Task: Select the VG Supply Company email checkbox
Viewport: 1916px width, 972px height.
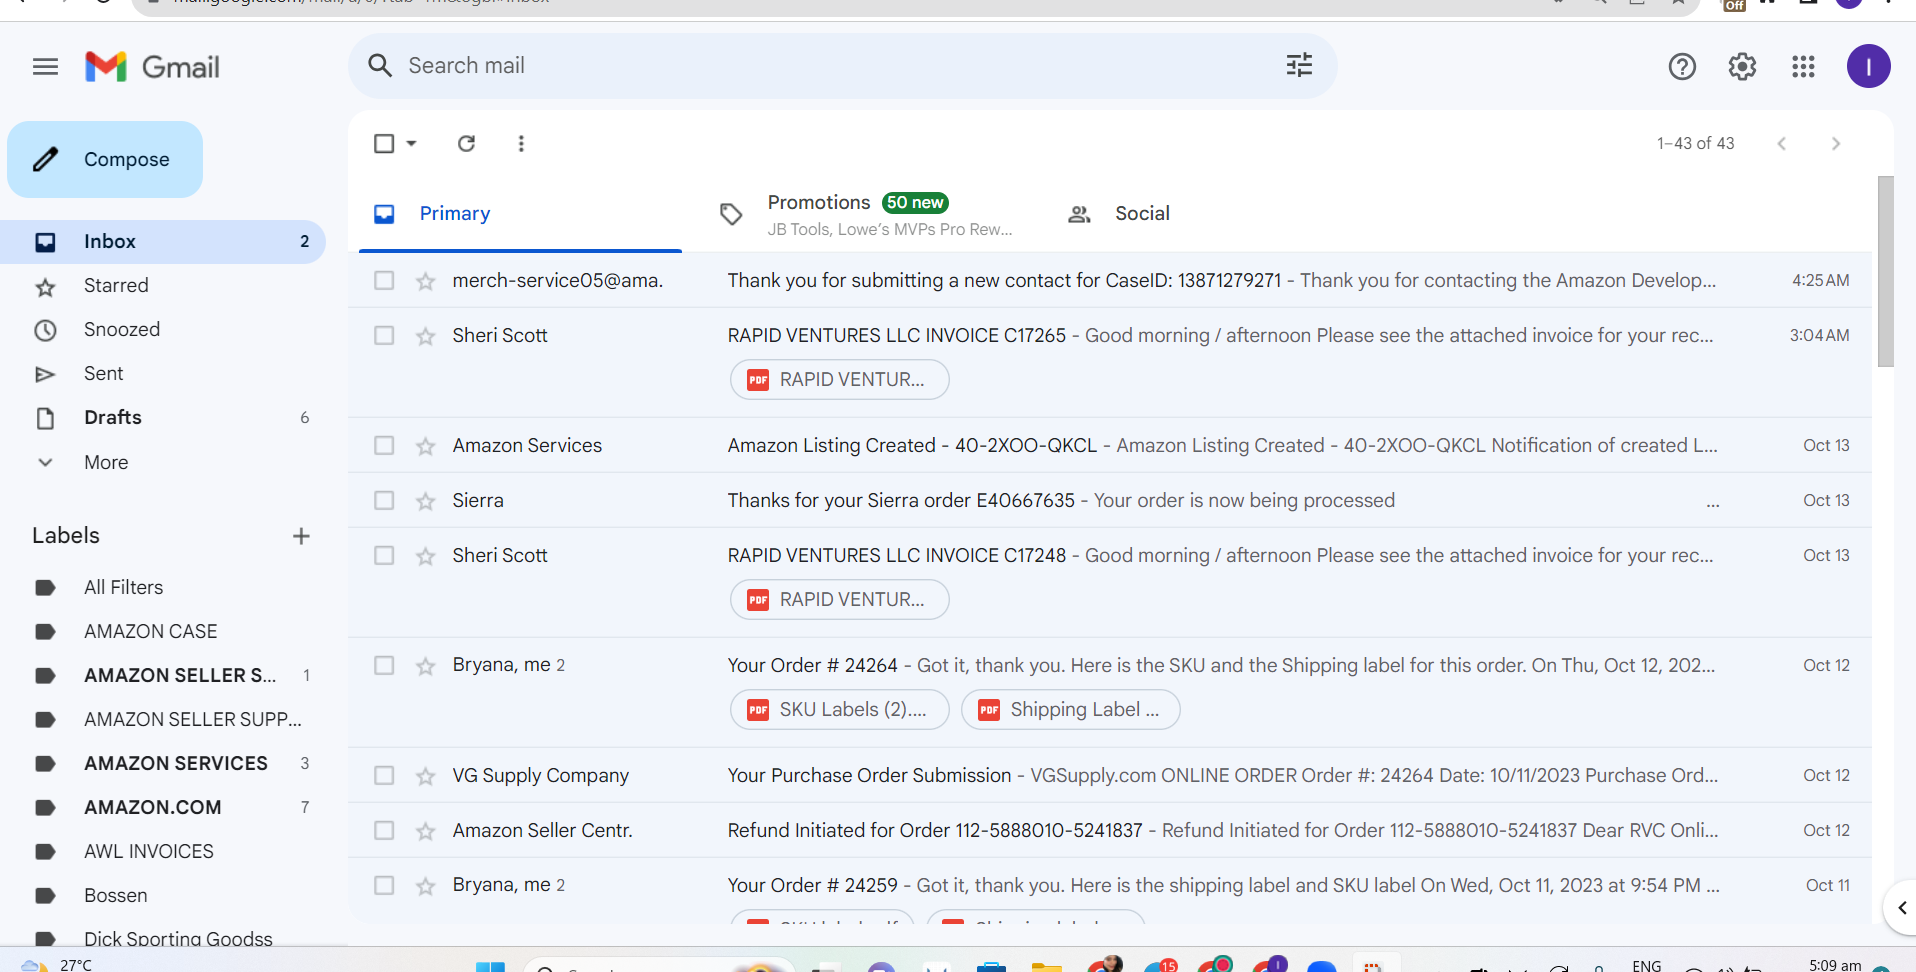Action: [x=384, y=775]
